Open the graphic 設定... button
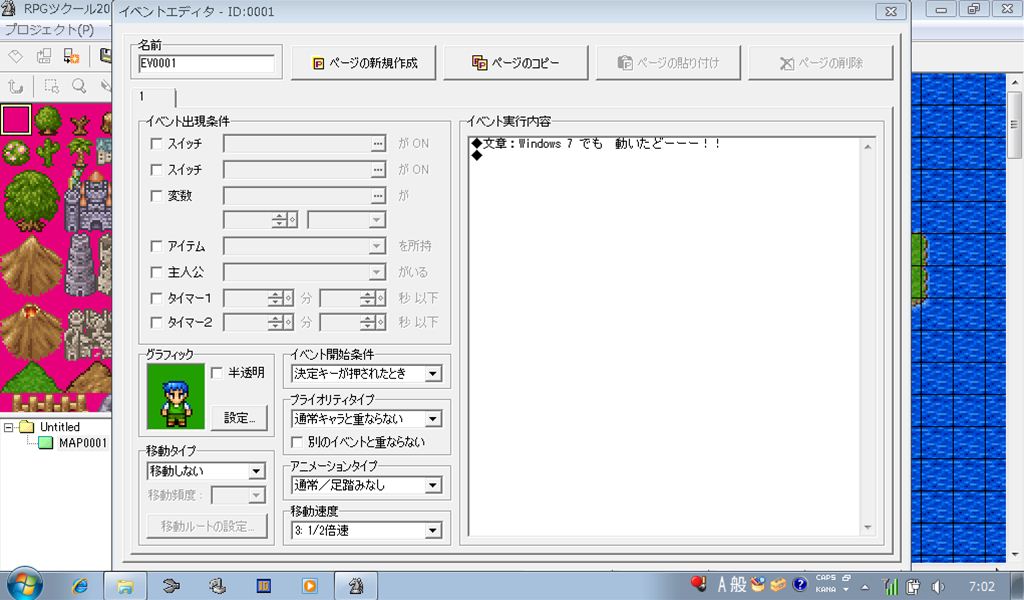Image resolution: width=1024 pixels, height=600 pixels. tap(240, 418)
